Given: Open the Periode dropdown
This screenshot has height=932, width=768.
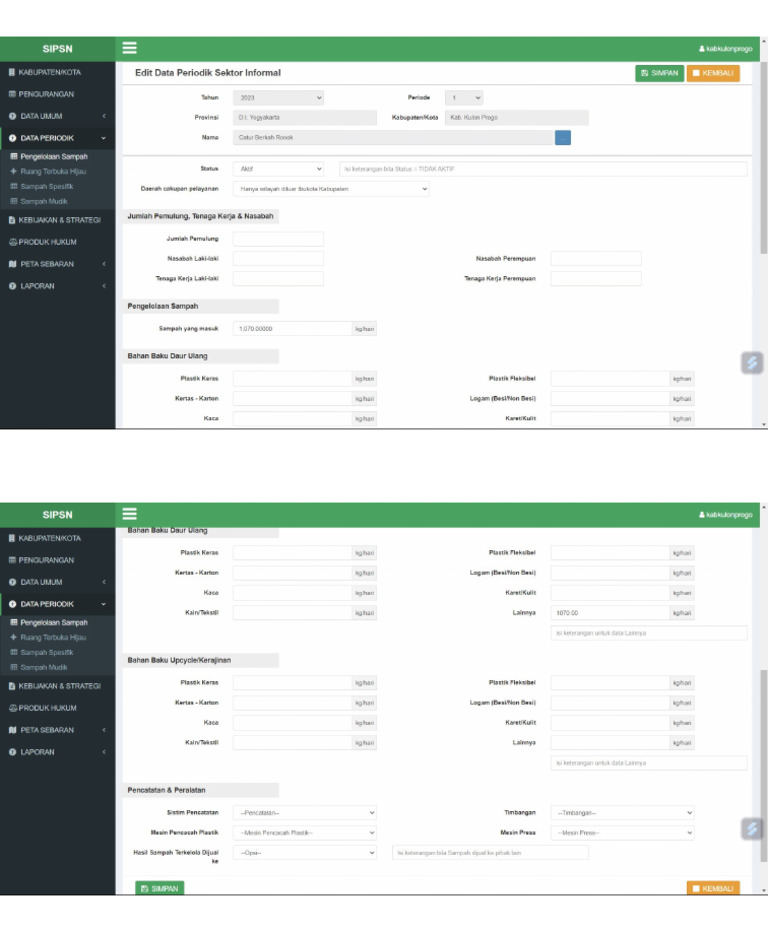Looking at the screenshot, I should coord(464,97).
